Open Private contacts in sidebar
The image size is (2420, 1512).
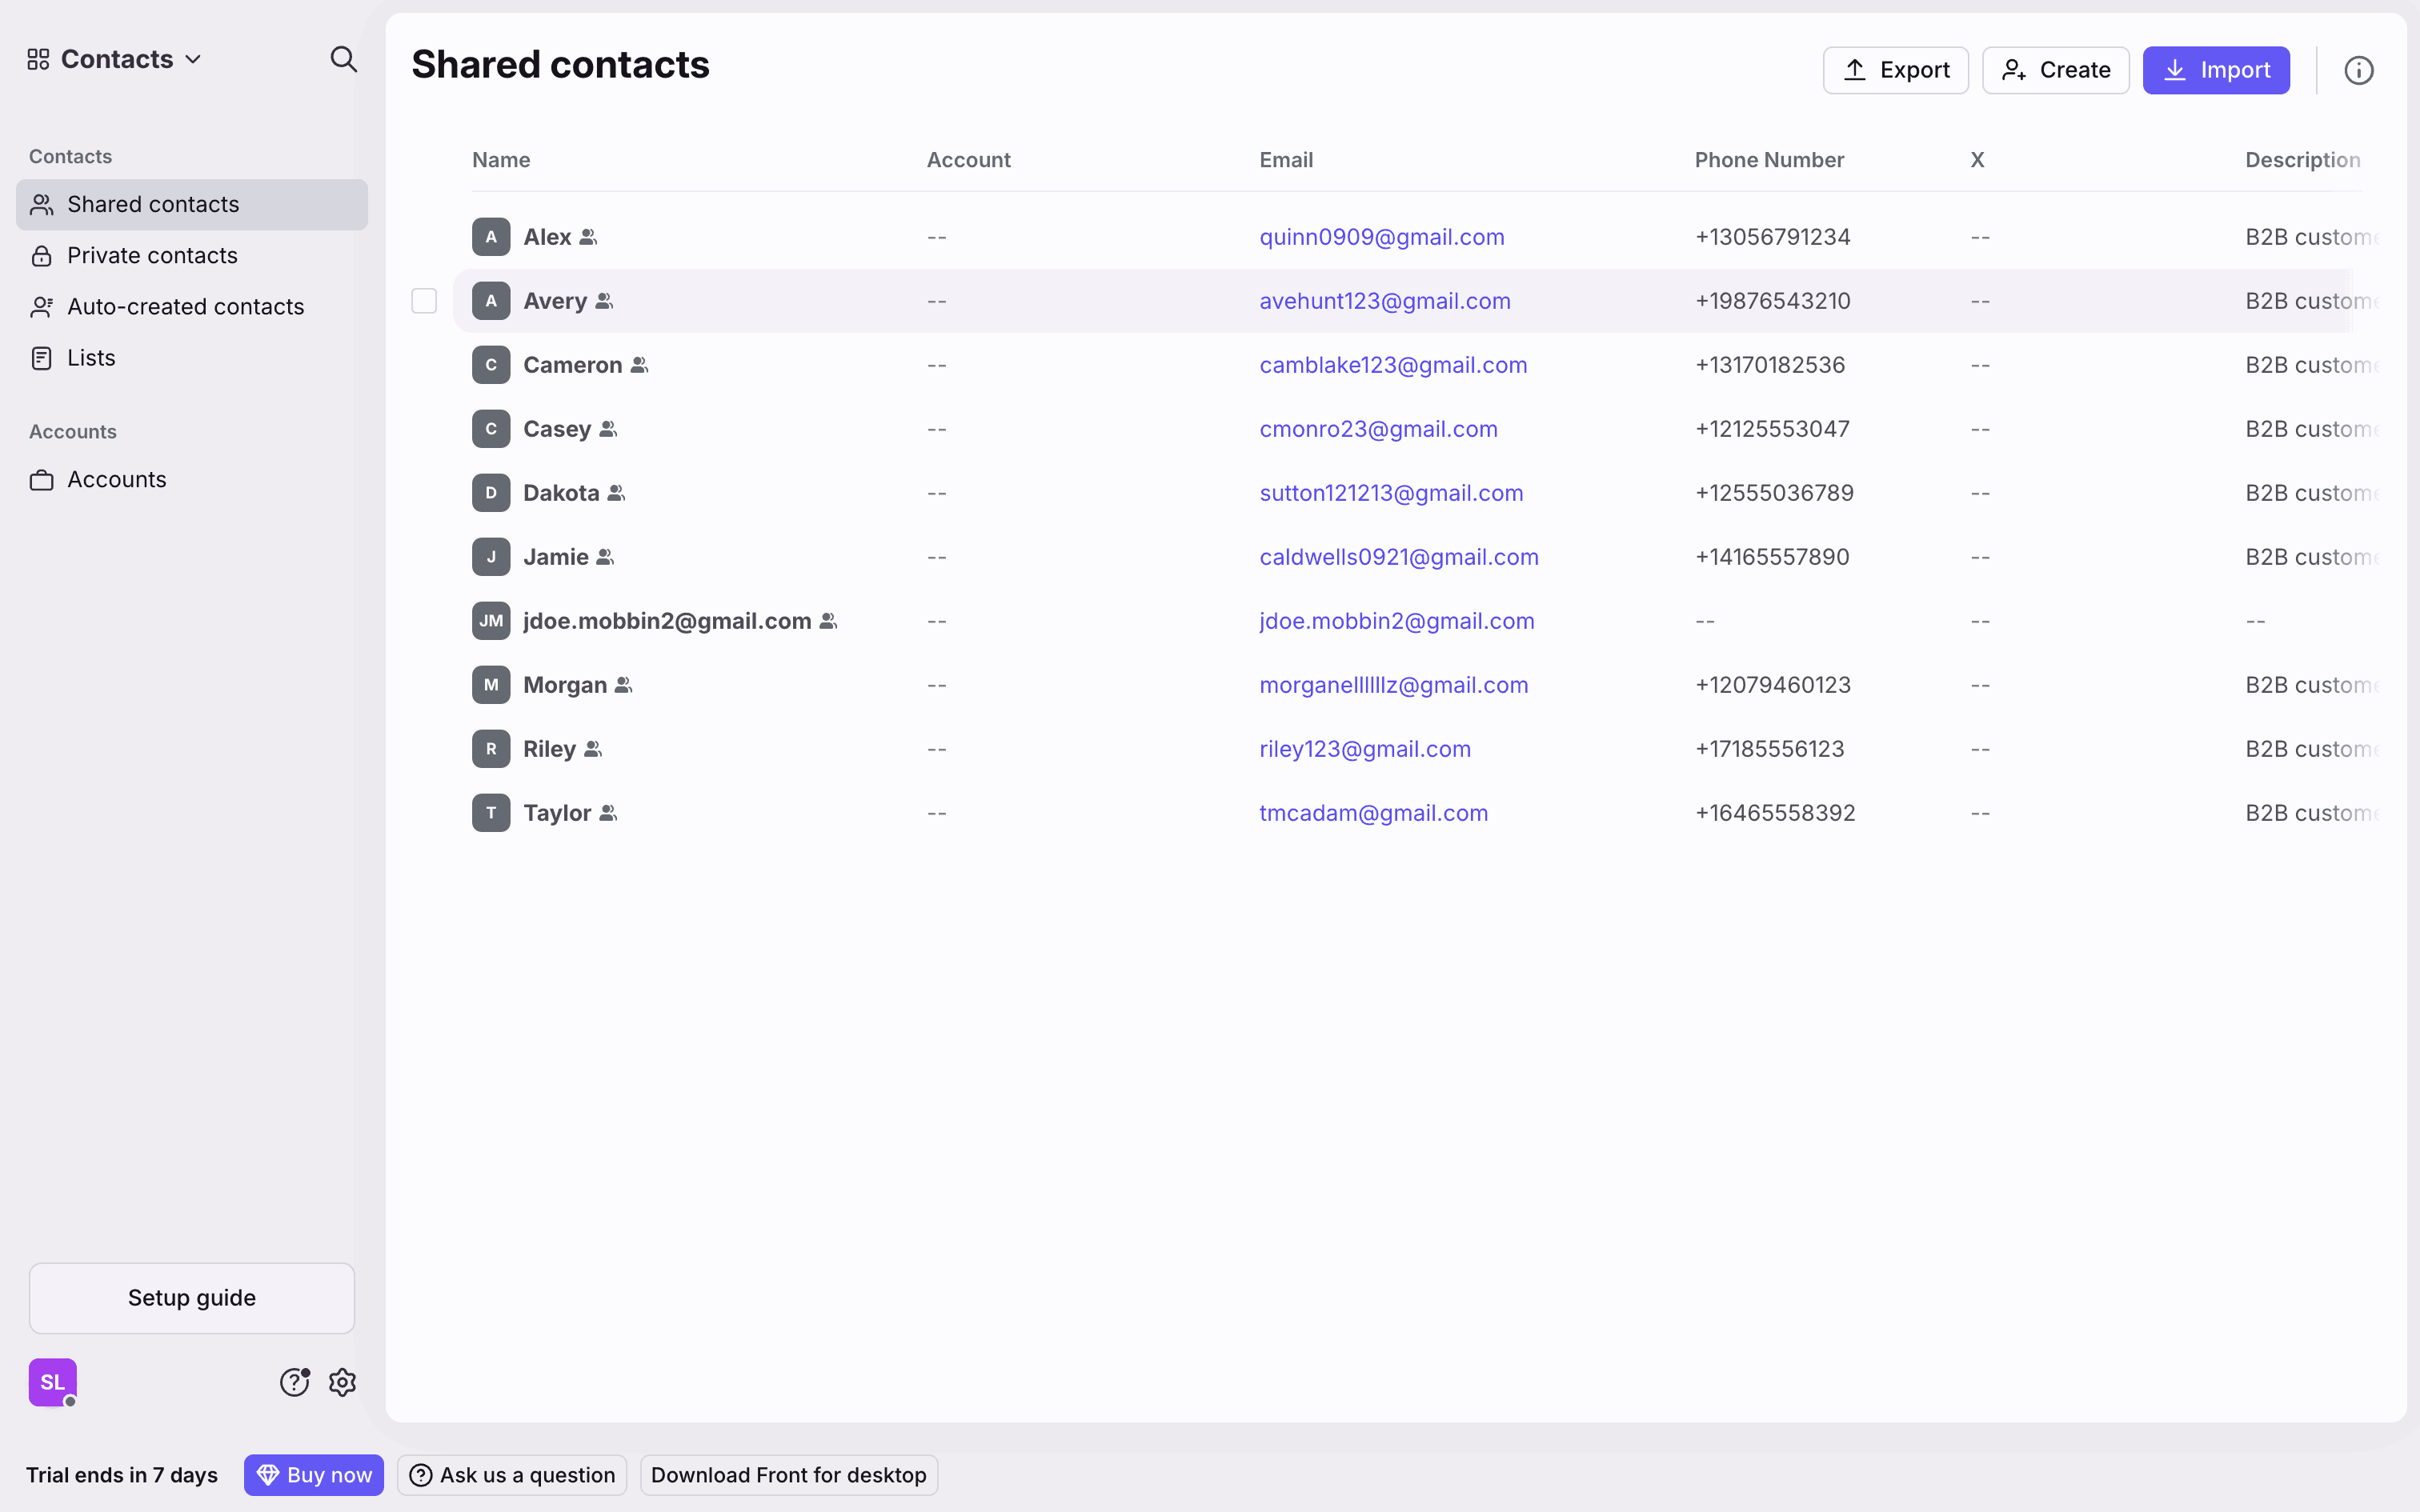coord(152,256)
